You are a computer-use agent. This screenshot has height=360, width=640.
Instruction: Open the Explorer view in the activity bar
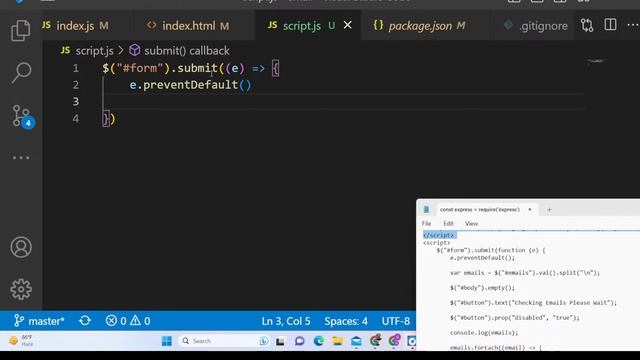[x=20, y=31]
